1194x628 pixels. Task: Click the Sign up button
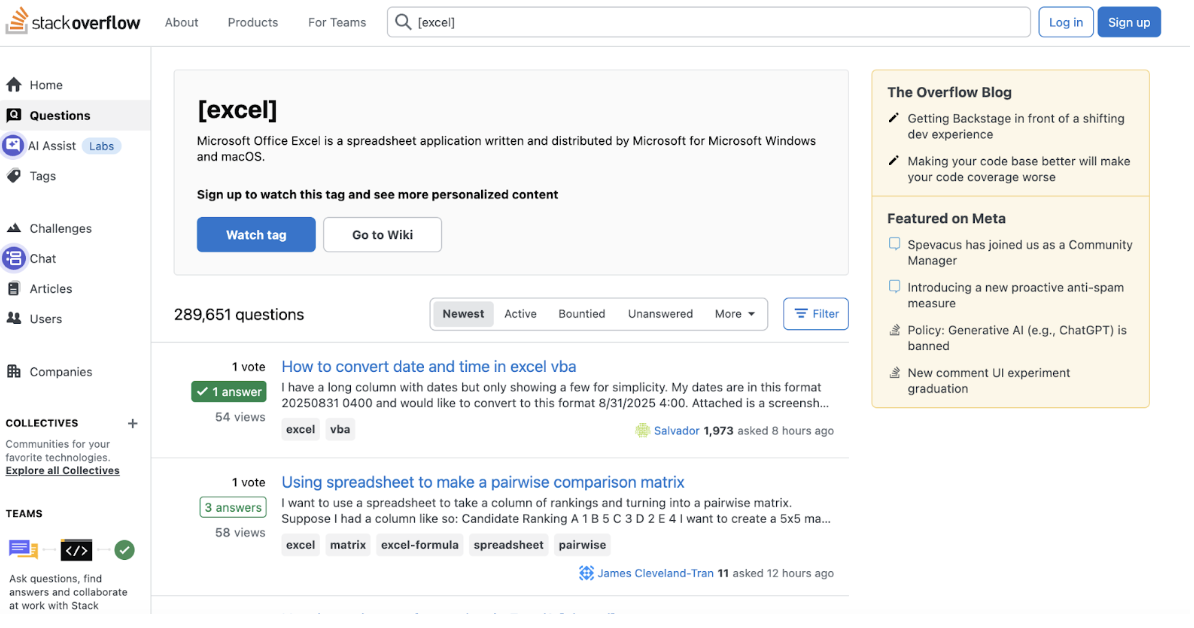point(1128,22)
